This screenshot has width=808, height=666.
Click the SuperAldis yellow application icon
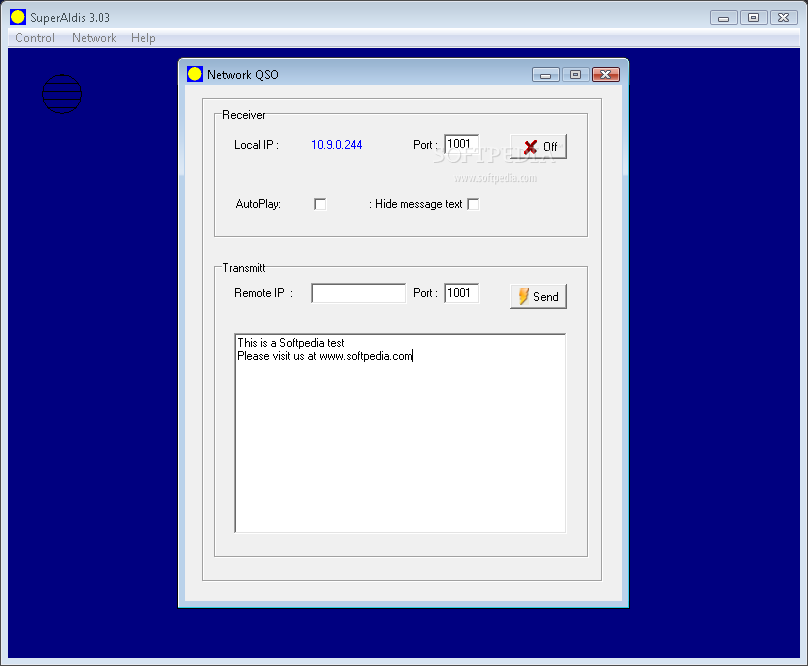(x=18, y=17)
